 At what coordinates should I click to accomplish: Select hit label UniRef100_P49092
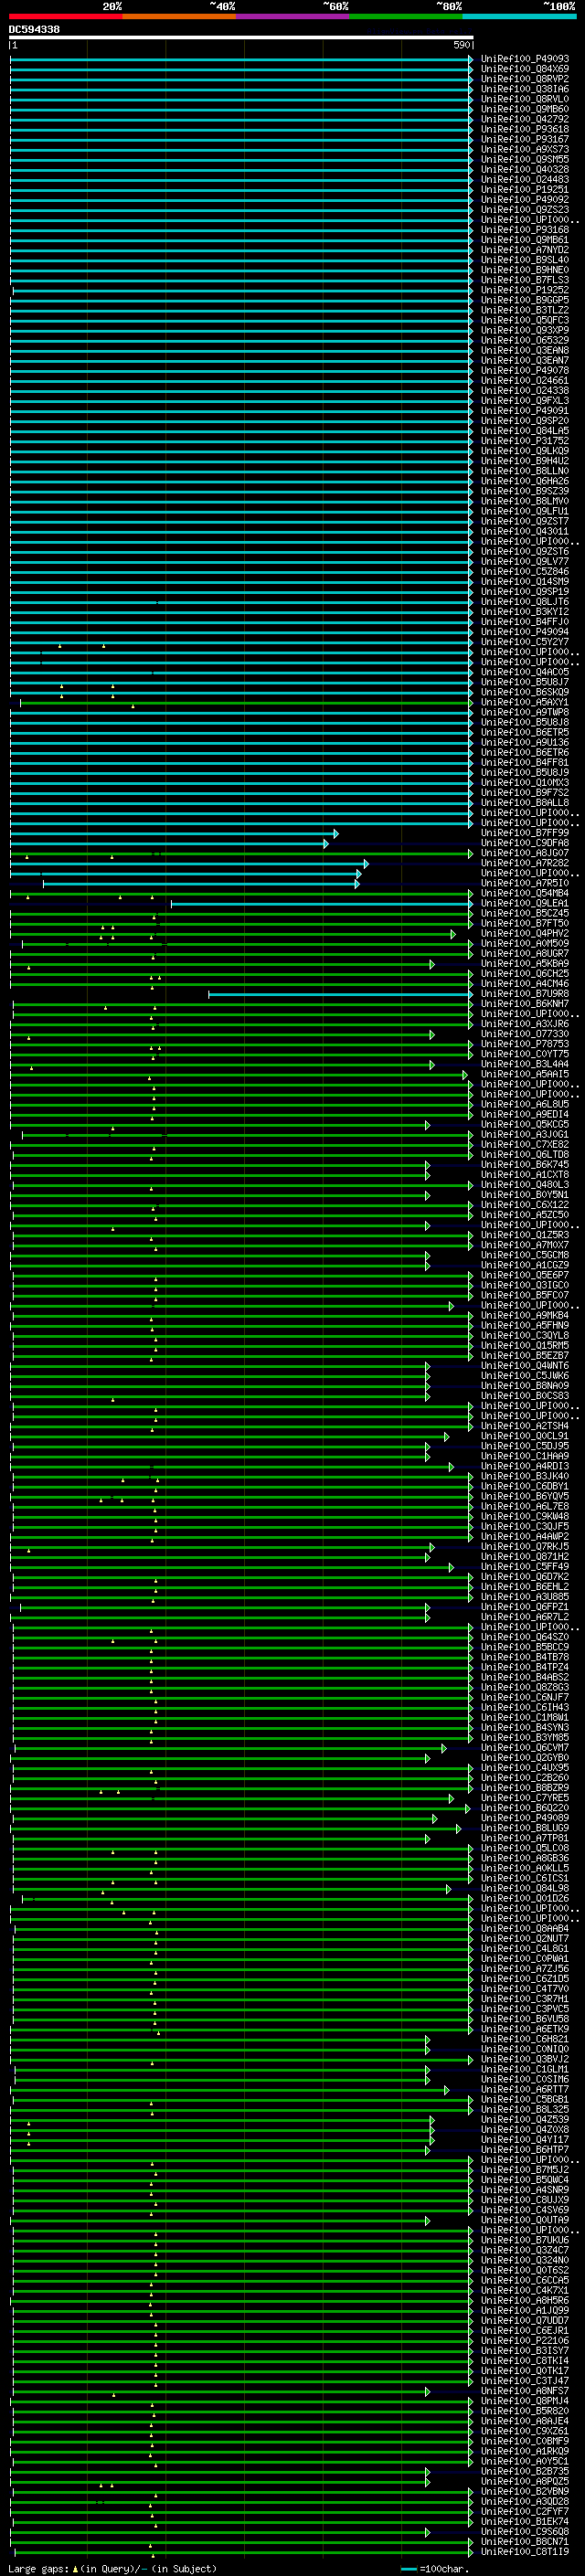point(525,199)
